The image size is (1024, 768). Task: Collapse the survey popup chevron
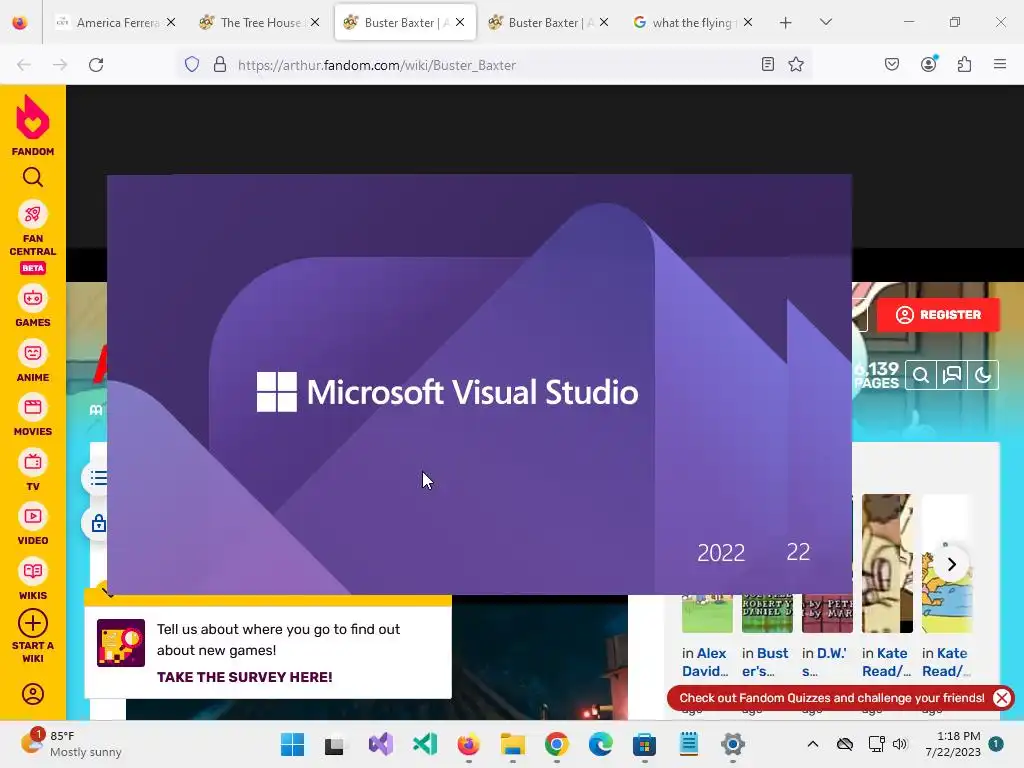pyautogui.click(x=108, y=593)
